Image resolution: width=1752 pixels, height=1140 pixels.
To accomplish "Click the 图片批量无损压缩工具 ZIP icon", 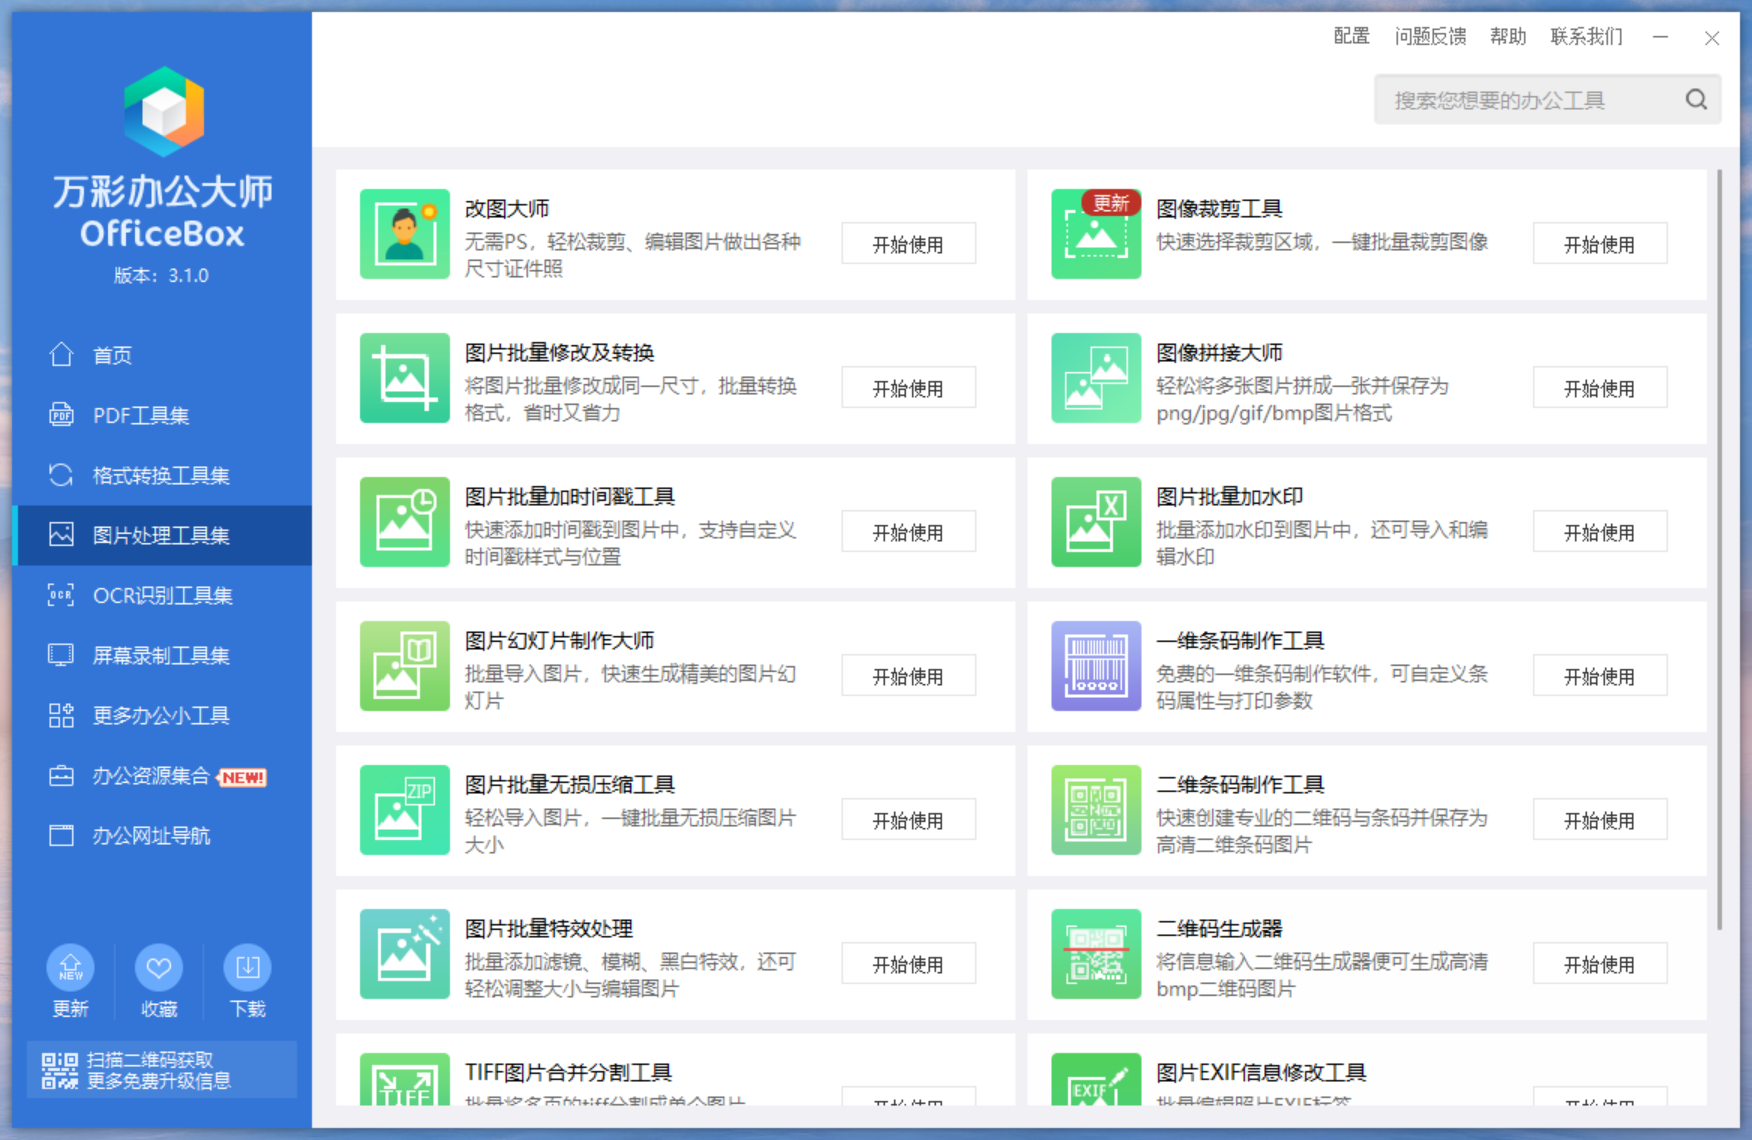I will click(x=405, y=810).
